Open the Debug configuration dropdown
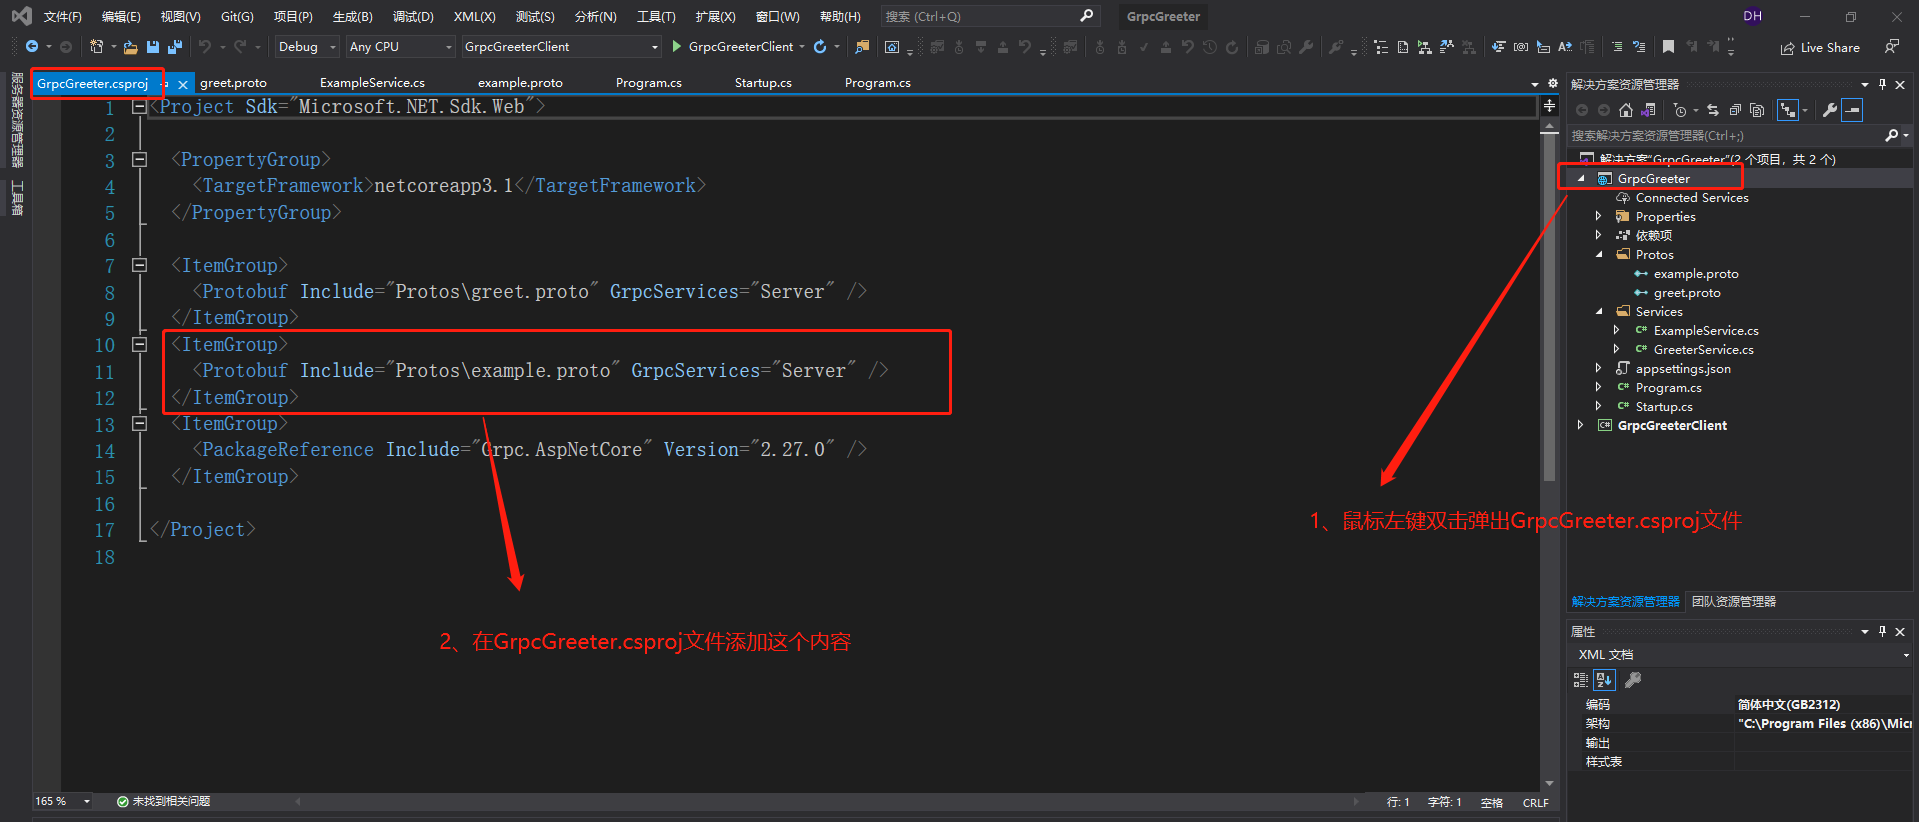The width and height of the screenshot is (1919, 822). (307, 47)
